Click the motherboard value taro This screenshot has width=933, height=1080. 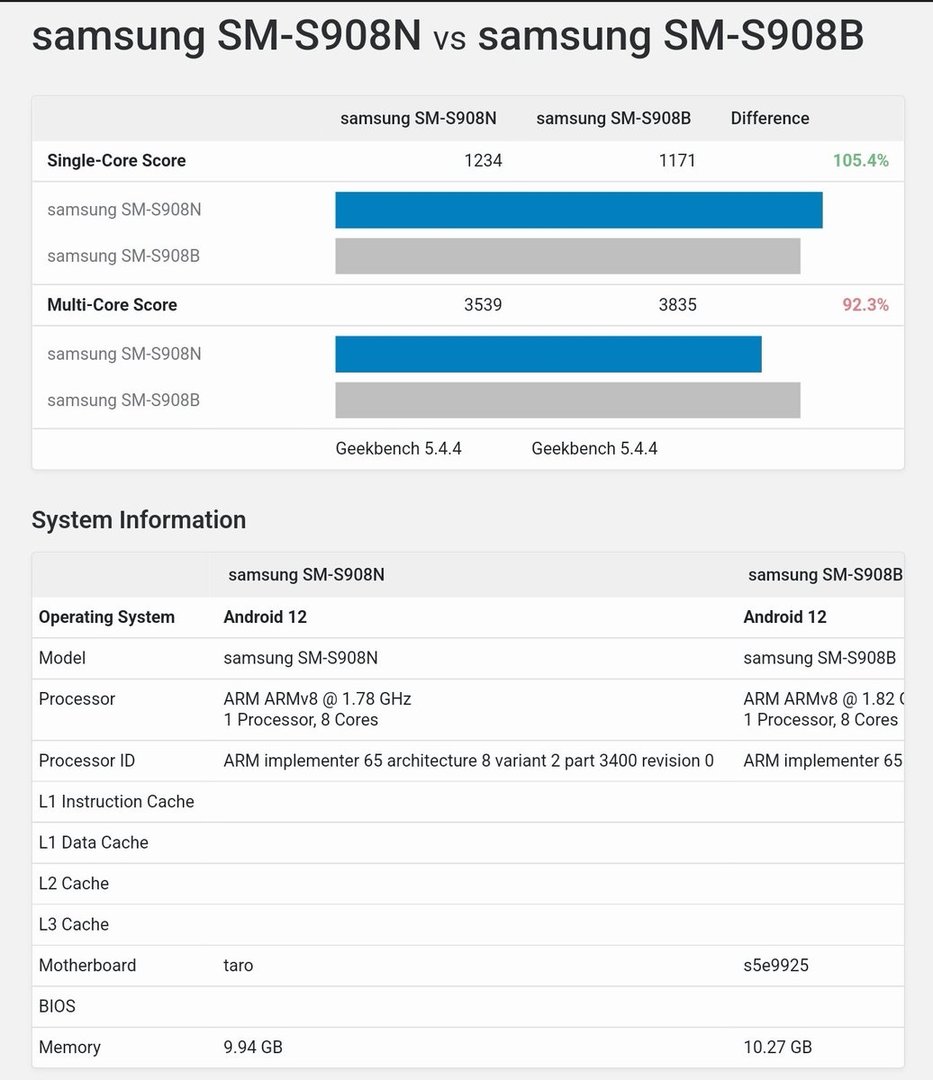click(x=238, y=966)
